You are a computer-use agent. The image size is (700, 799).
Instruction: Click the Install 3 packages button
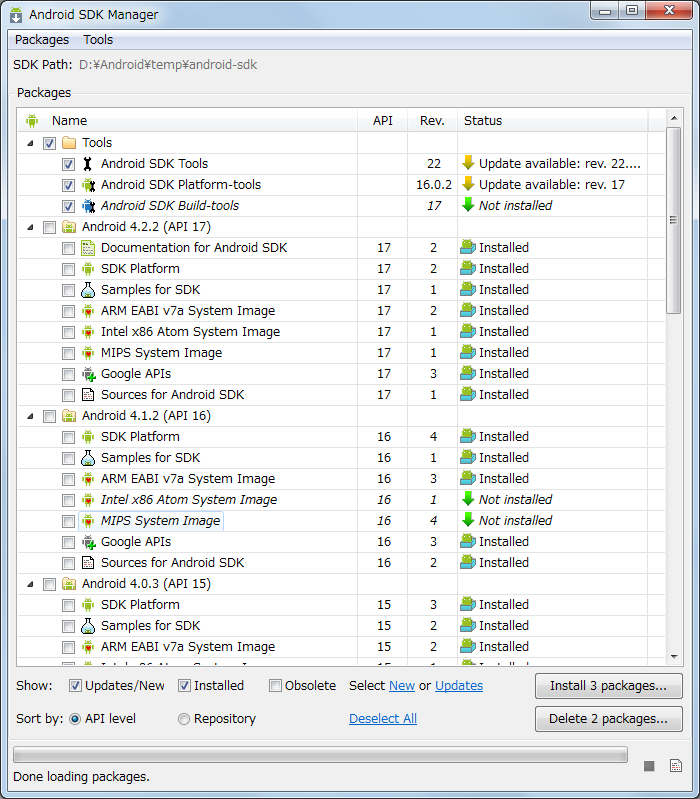click(x=609, y=686)
